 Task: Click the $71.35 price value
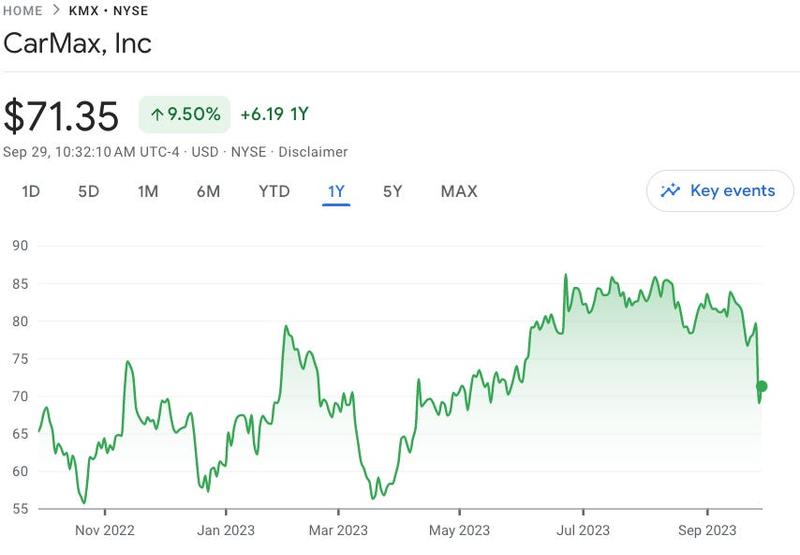(61, 116)
